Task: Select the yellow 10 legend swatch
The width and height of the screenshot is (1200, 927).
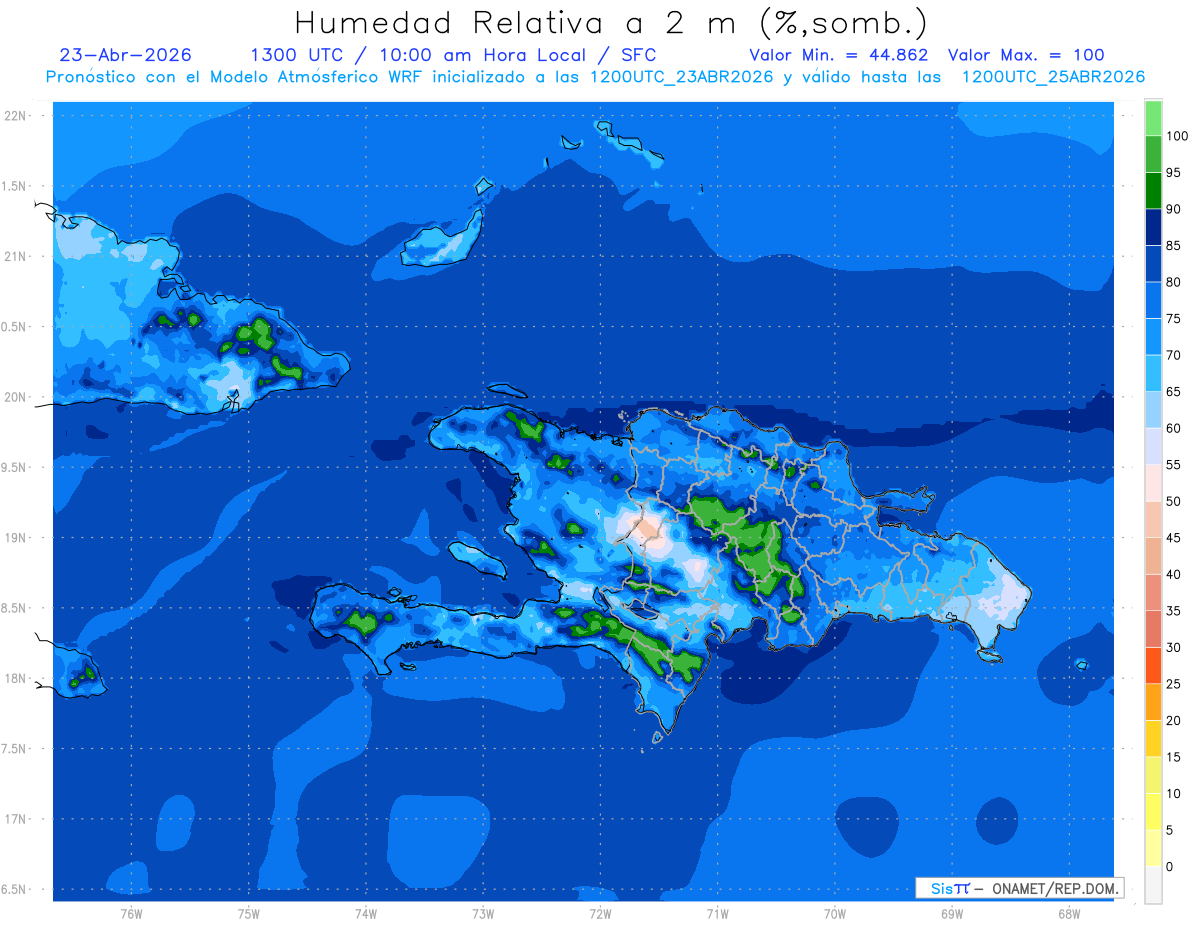Action: point(1153,775)
